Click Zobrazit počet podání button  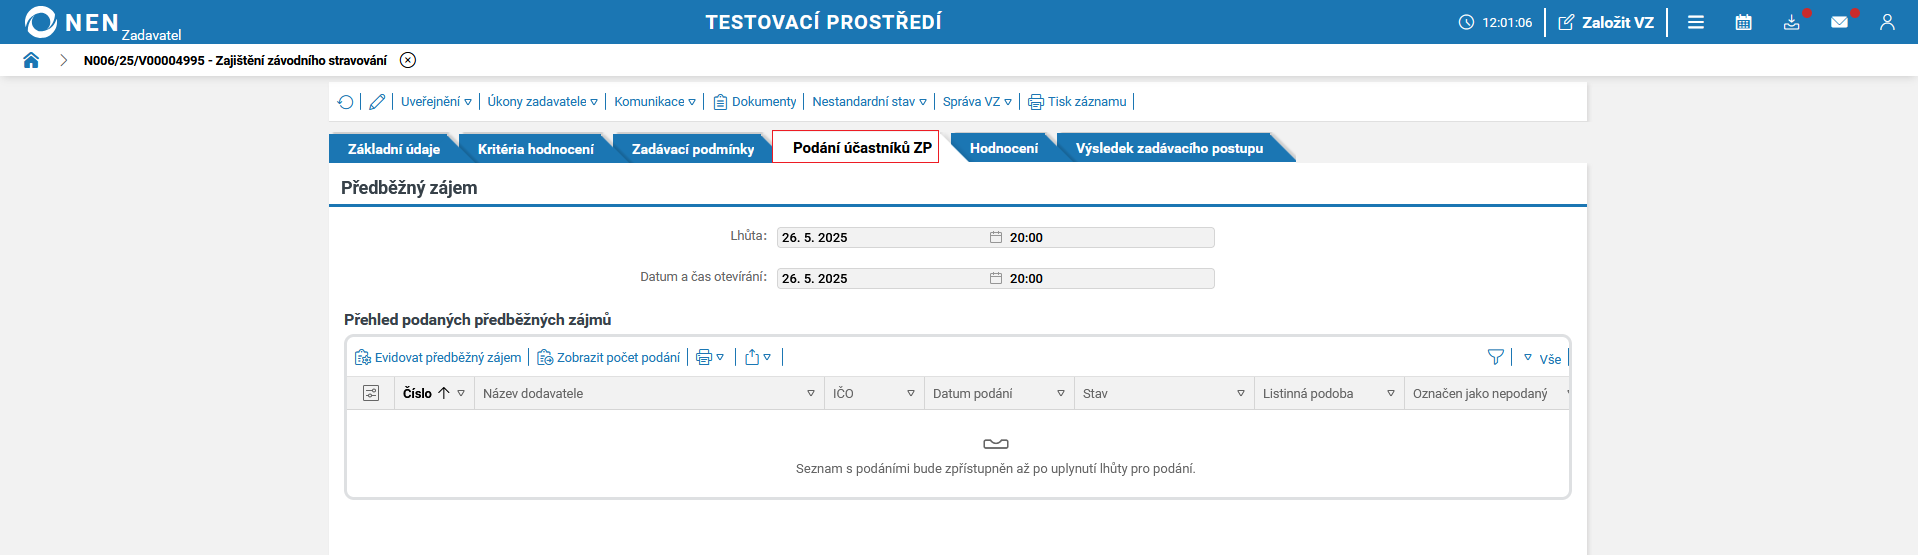pyautogui.click(x=608, y=357)
